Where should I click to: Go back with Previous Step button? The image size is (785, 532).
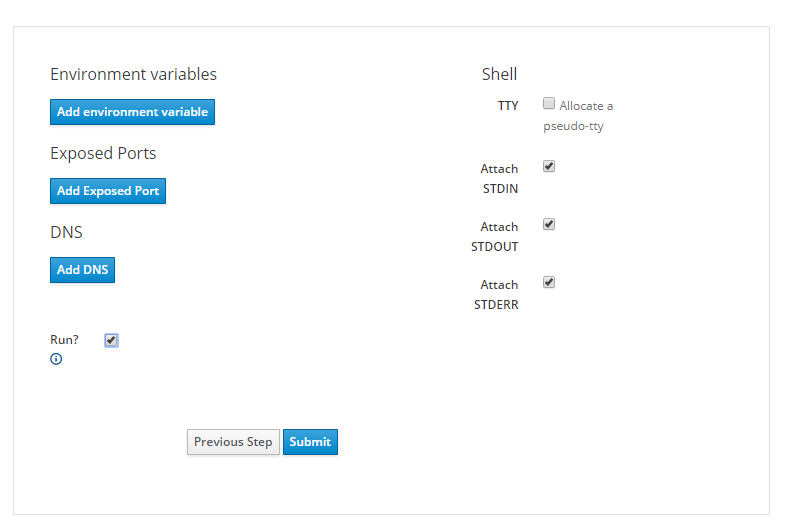[x=233, y=442]
